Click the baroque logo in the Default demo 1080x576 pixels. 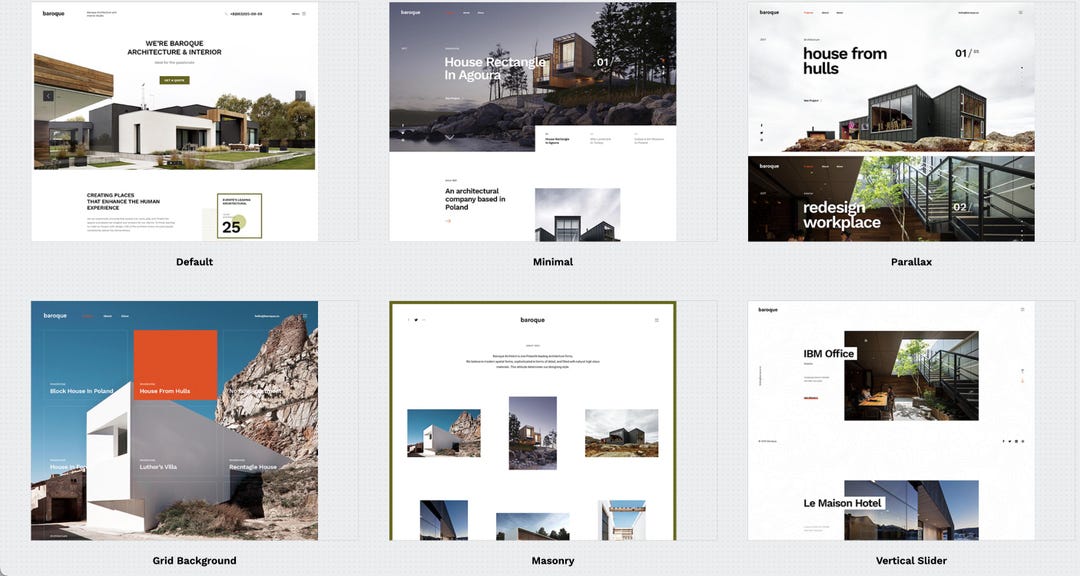(53, 14)
